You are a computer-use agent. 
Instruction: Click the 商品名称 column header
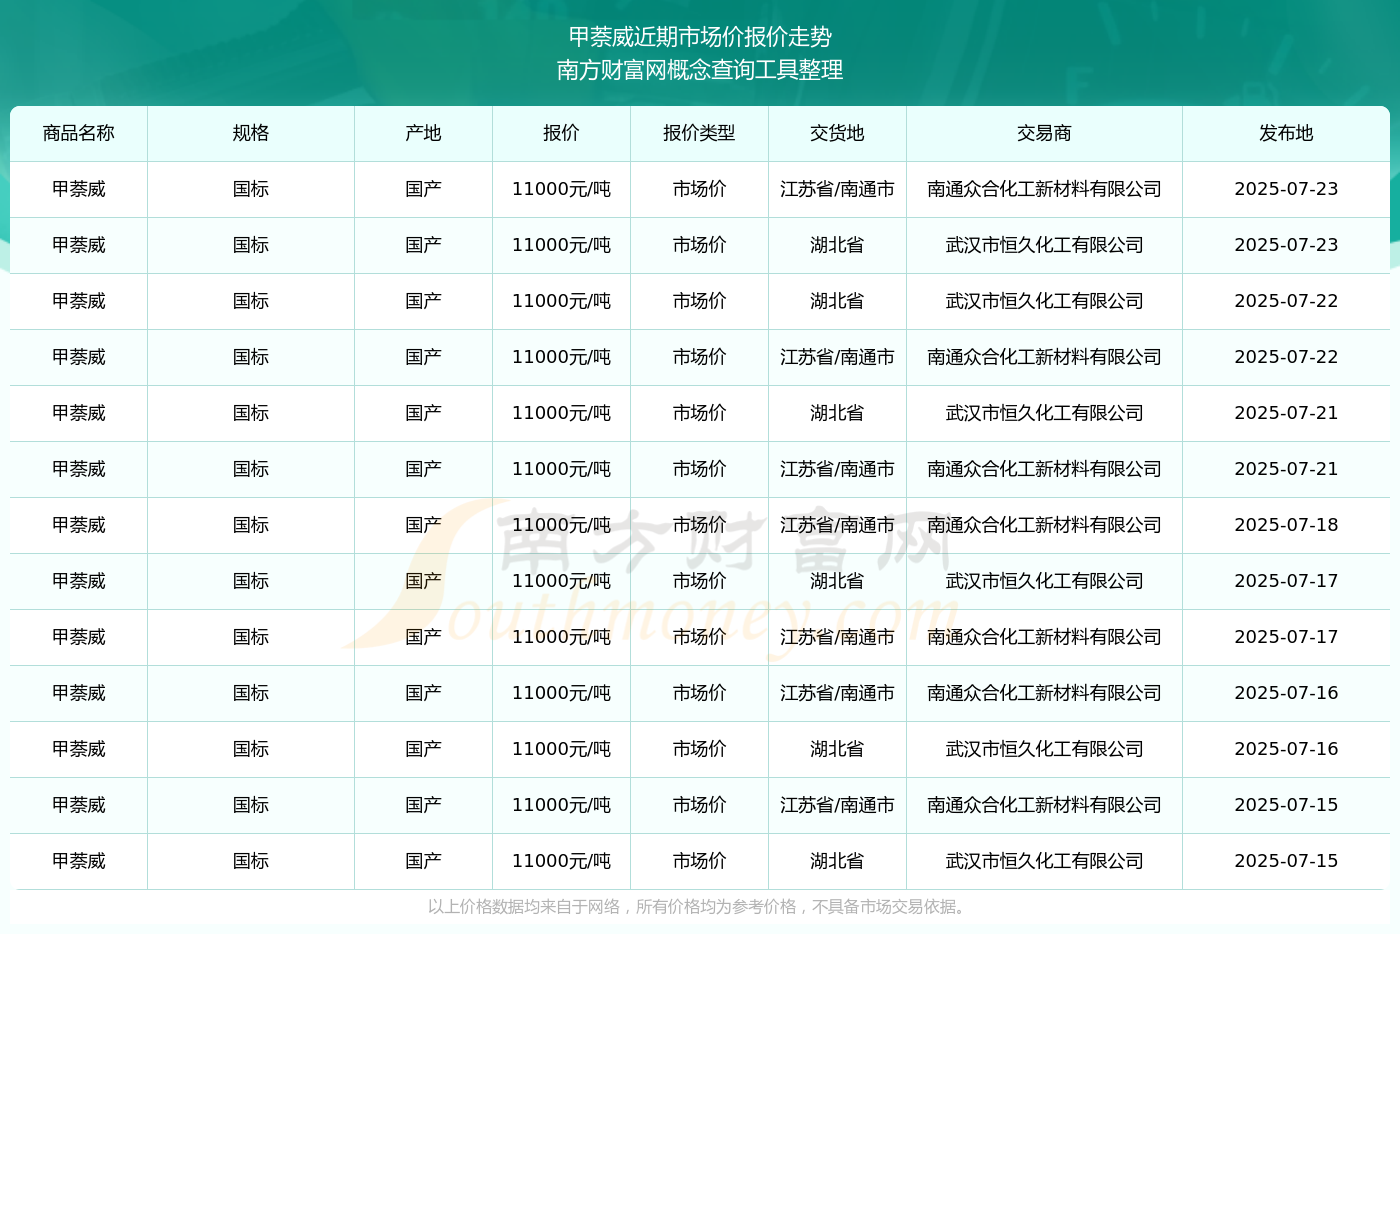[79, 133]
